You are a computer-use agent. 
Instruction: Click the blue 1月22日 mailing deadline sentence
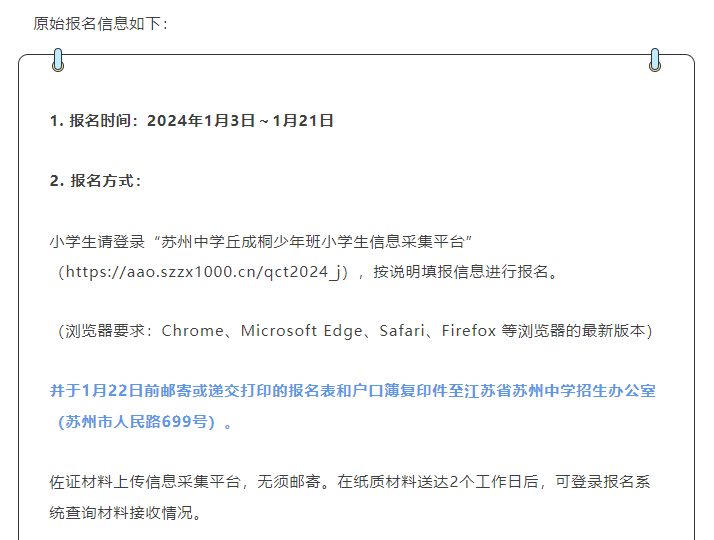coord(352,391)
